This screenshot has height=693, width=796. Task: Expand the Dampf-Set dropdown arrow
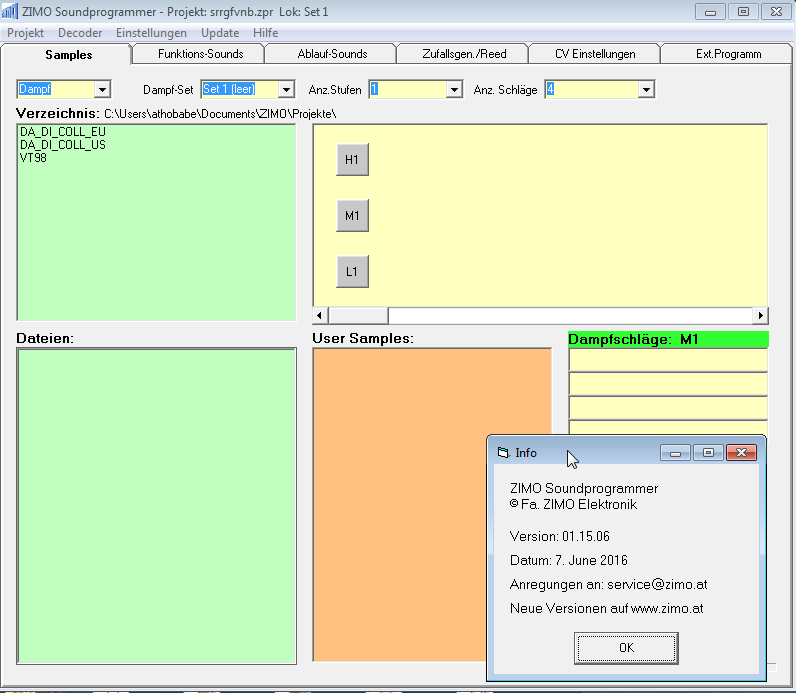pos(286,90)
